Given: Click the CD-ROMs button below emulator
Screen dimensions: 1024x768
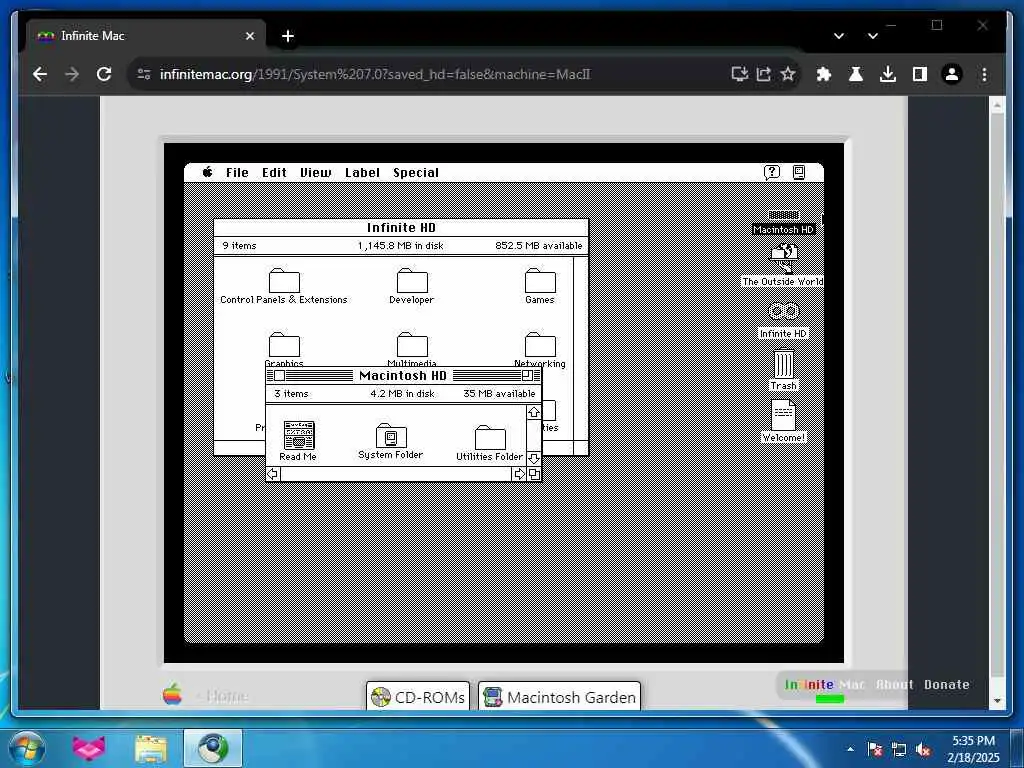Looking at the screenshot, I should [418, 697].
